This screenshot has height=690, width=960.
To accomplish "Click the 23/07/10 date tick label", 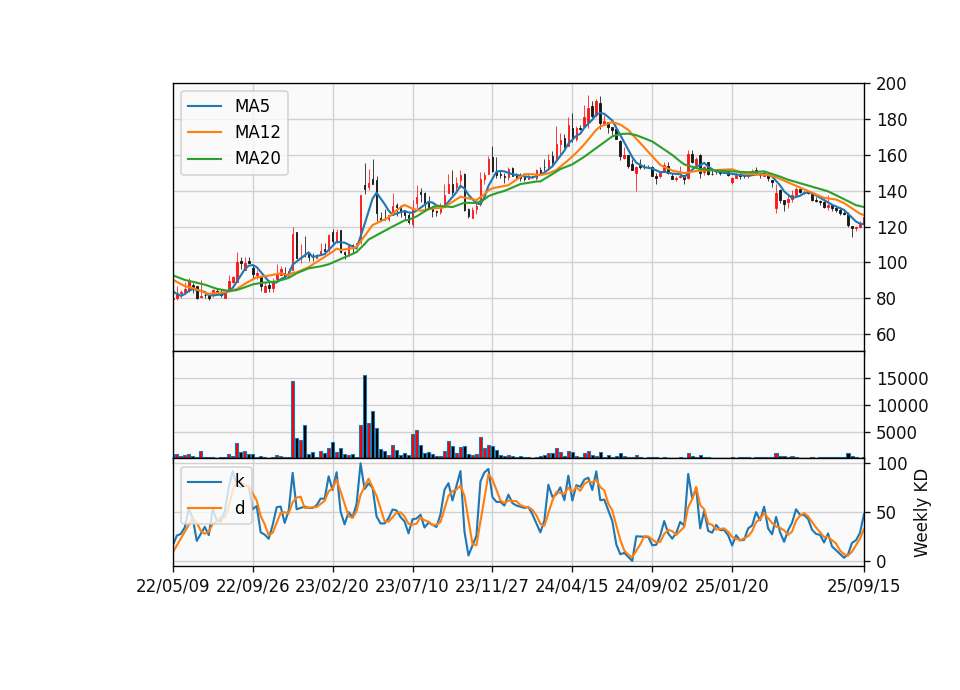I will pos(412,586).
